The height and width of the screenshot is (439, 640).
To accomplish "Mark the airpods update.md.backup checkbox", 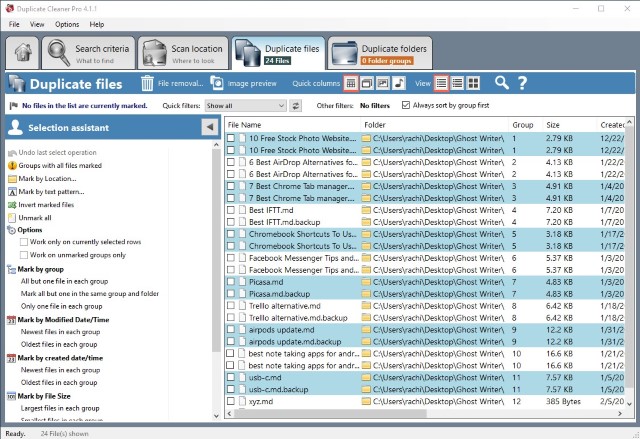I will pos(231,342).
